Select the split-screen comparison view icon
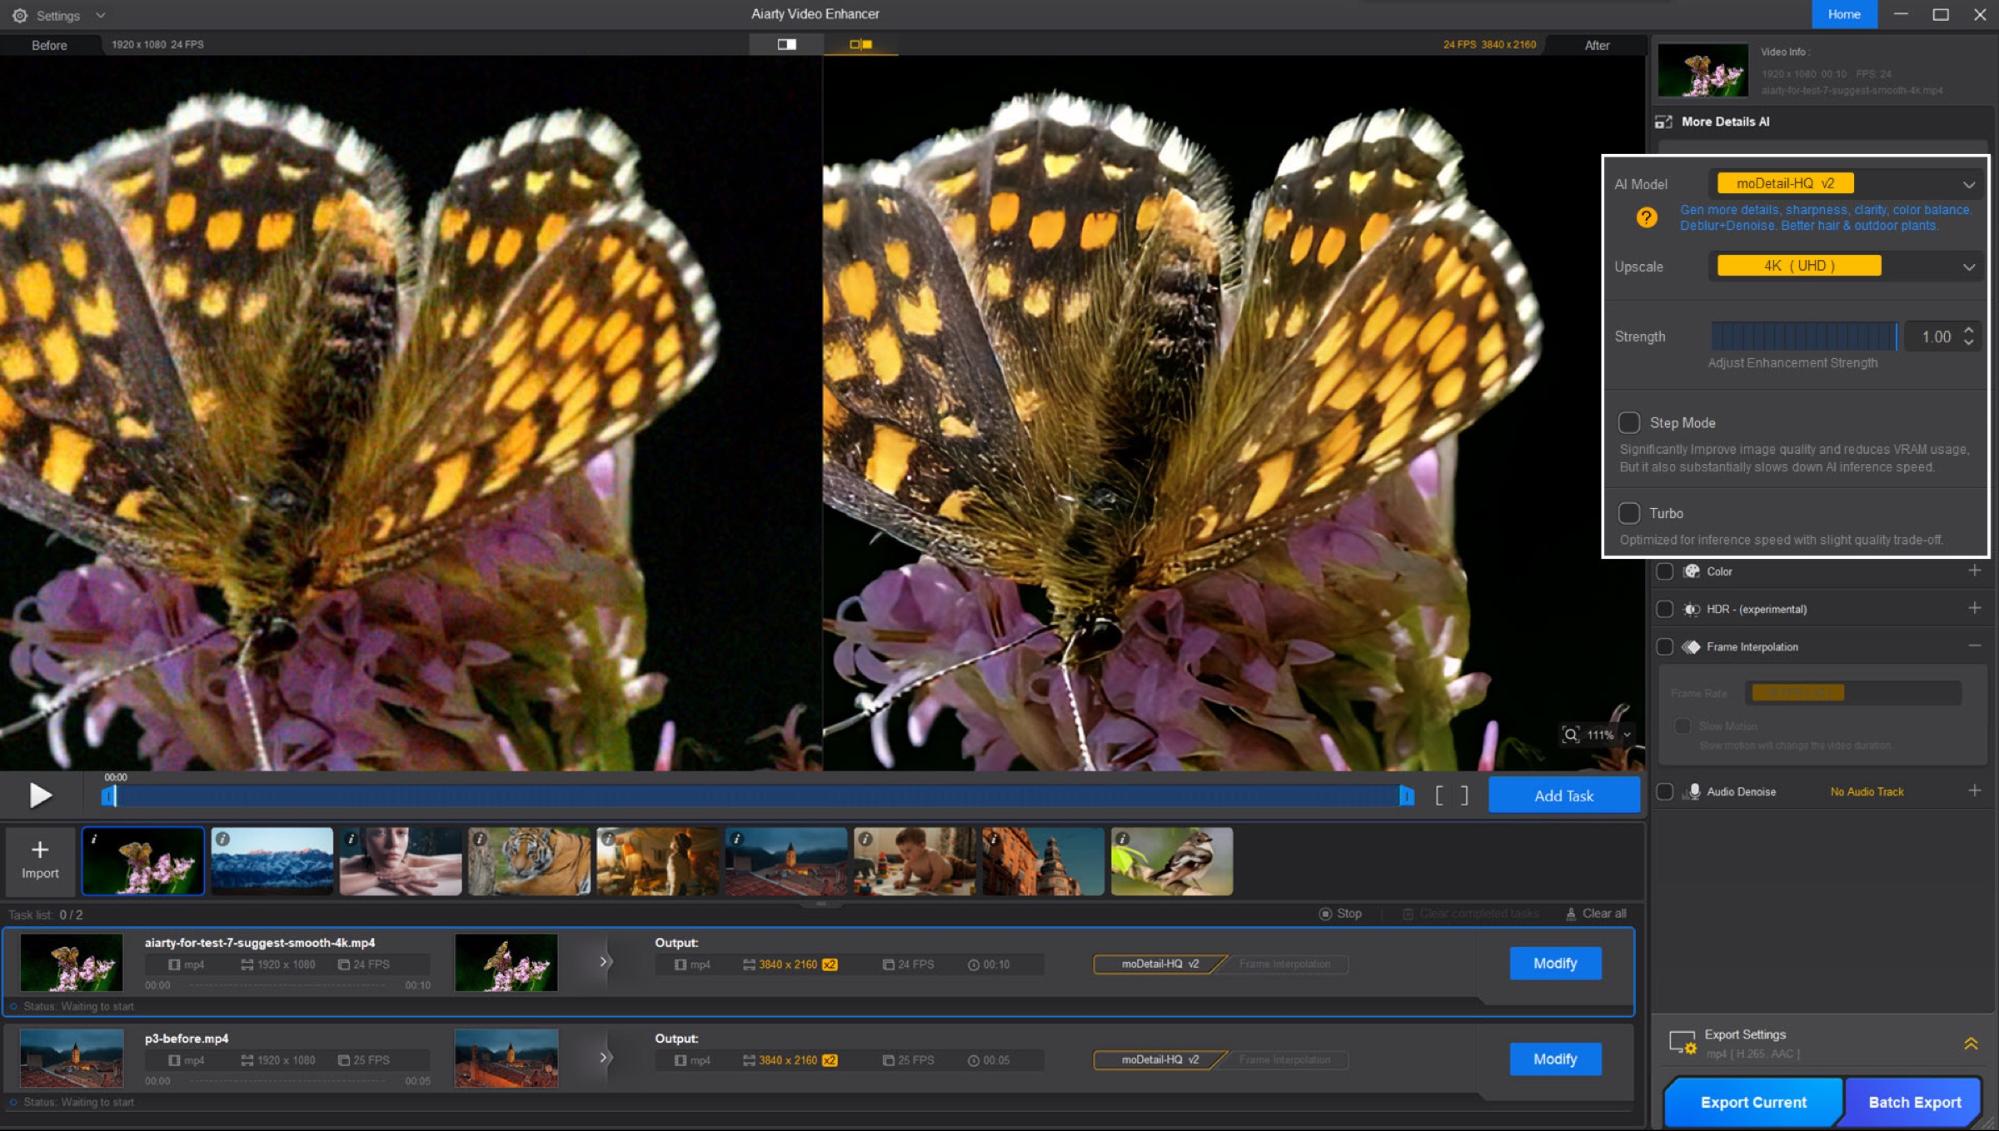1999x1131 pixels. tap(862, 44)
